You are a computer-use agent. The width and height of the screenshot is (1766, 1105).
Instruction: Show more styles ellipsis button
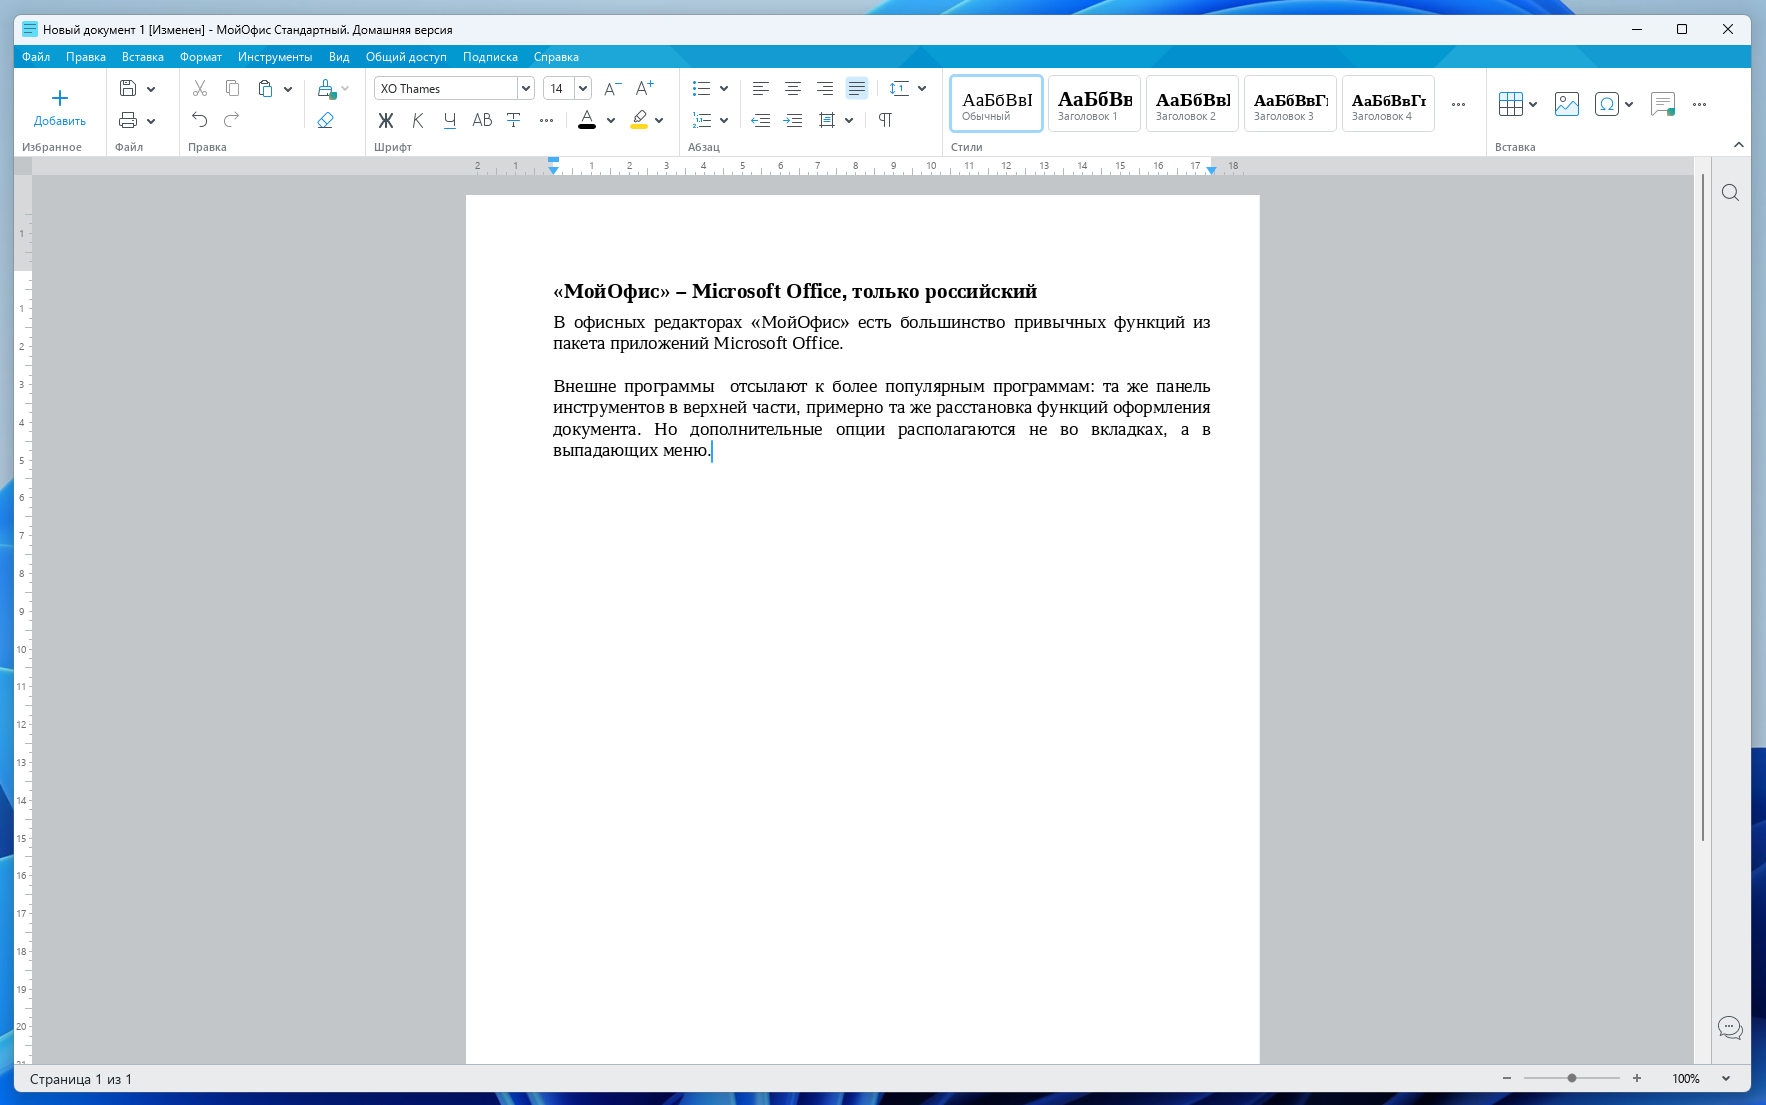1458,104
